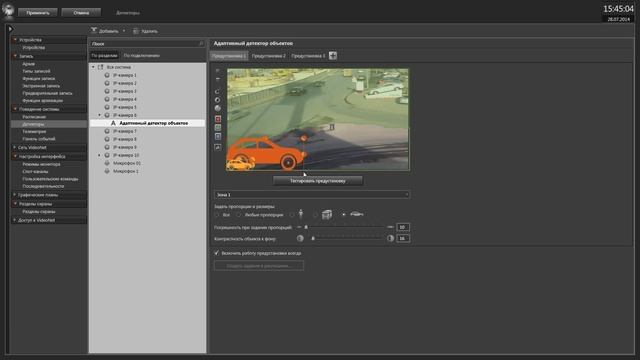Click the Контрастность value field showing 16
Image resolution: width=640 pixels, height=360 pixels.
click(x=403, y=238)
